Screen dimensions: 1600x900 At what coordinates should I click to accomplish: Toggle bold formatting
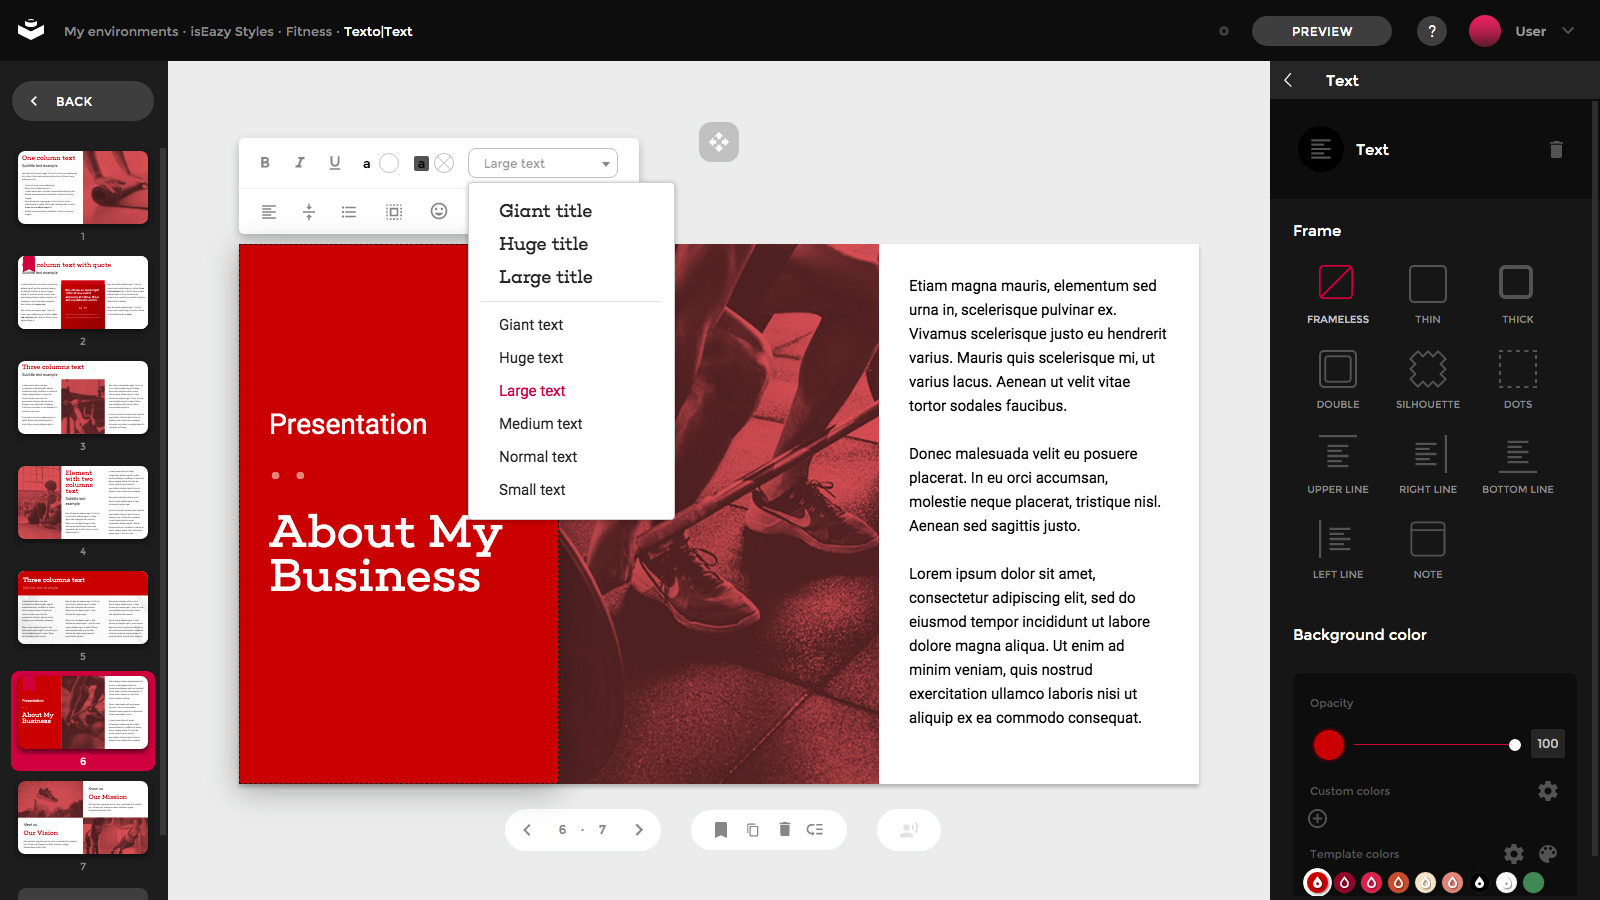[x=265, y=163]
